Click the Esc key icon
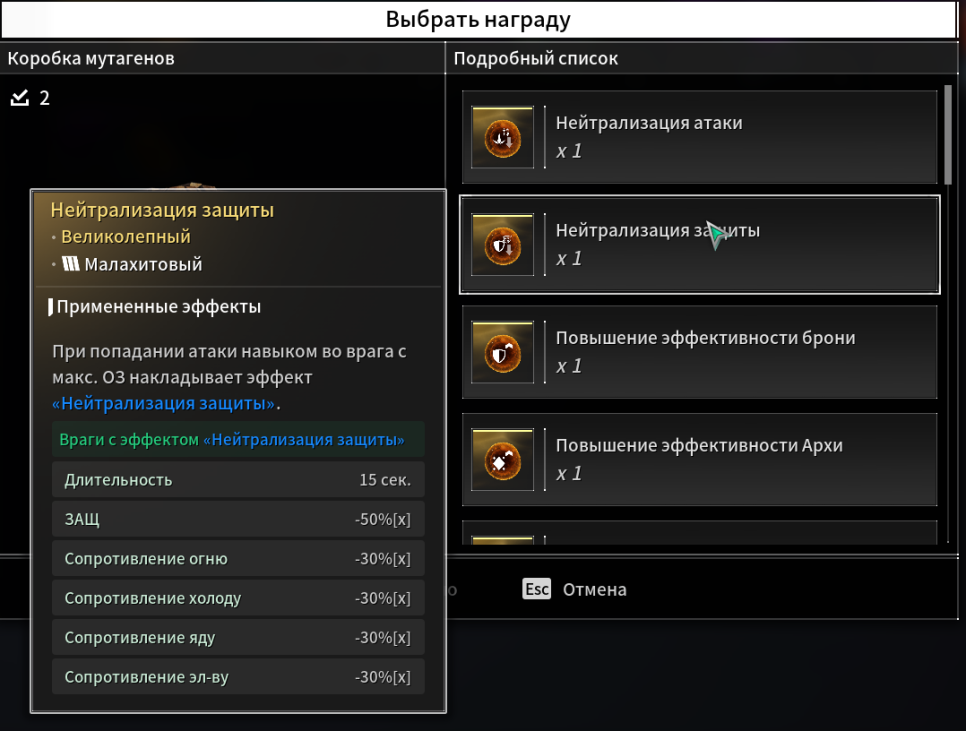966x731 pixels. click(x=537, y=589)
